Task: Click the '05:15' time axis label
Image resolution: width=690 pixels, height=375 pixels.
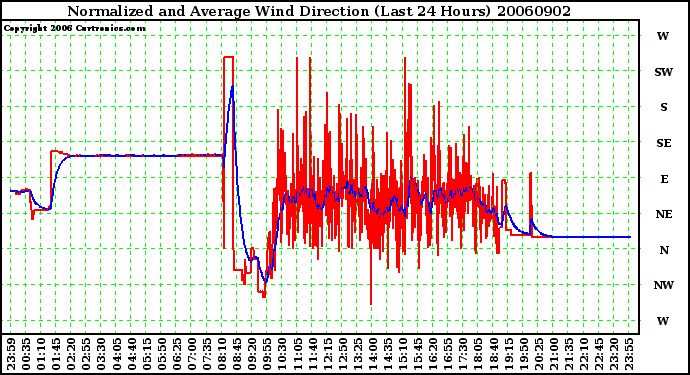Action: coord(147,354)
